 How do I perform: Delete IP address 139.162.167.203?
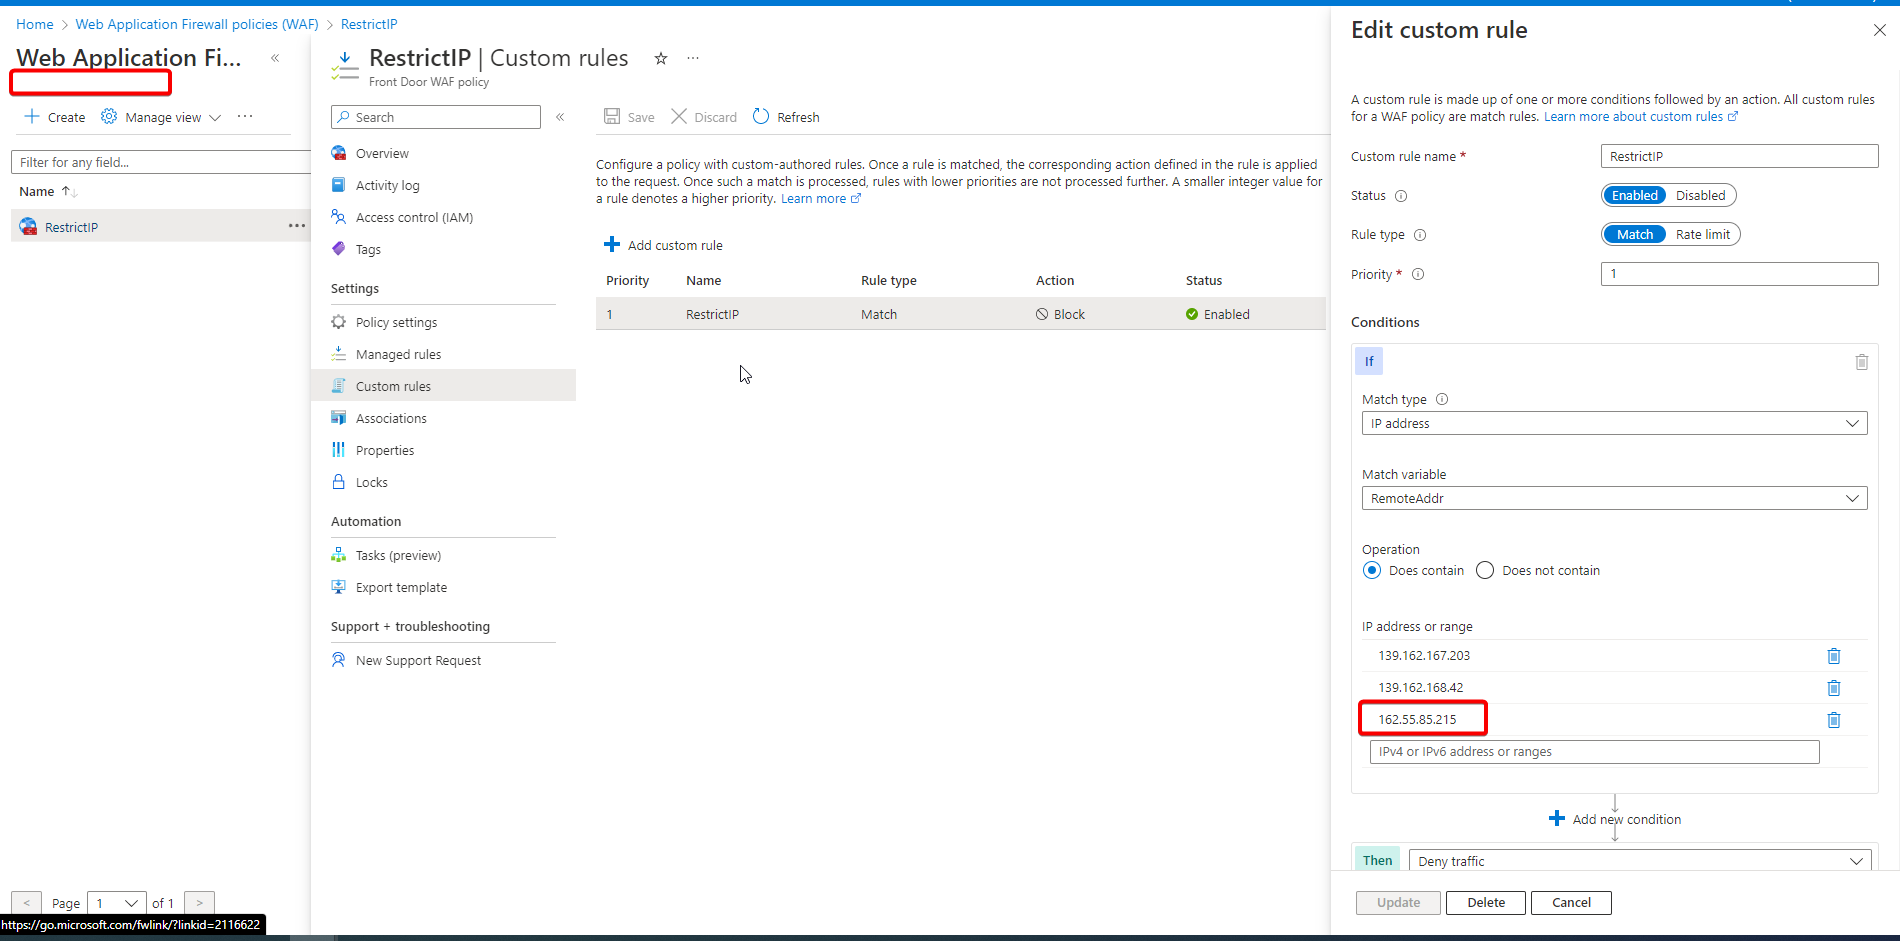coord(1834,656)
